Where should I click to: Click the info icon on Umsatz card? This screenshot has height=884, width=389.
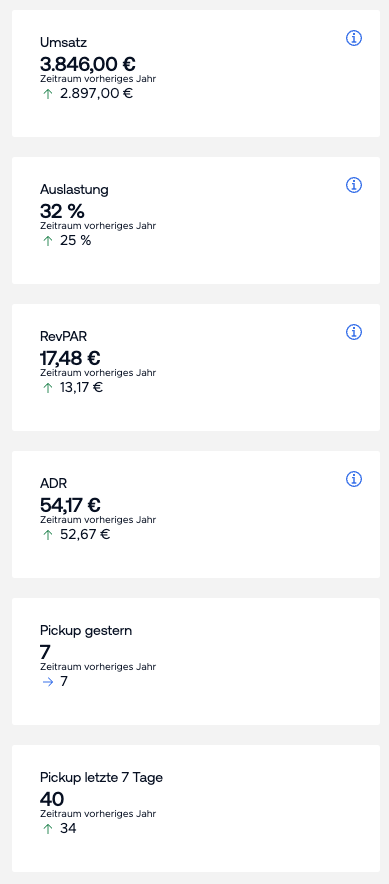tap(353, 38)
